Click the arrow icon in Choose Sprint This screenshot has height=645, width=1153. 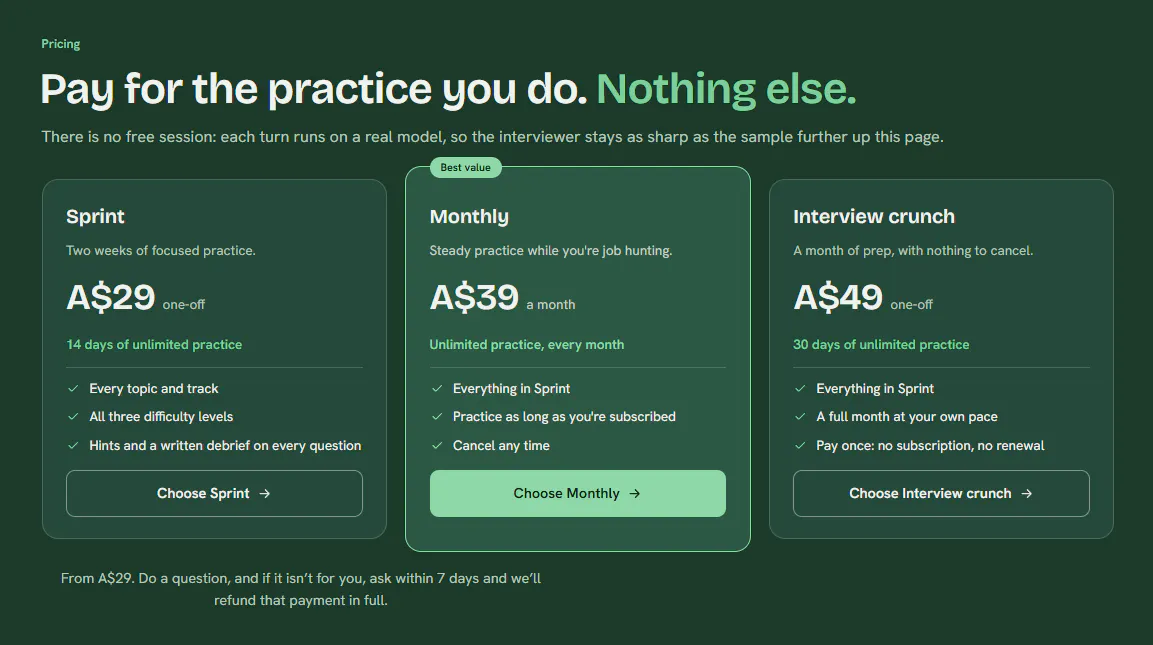(265, 493)
